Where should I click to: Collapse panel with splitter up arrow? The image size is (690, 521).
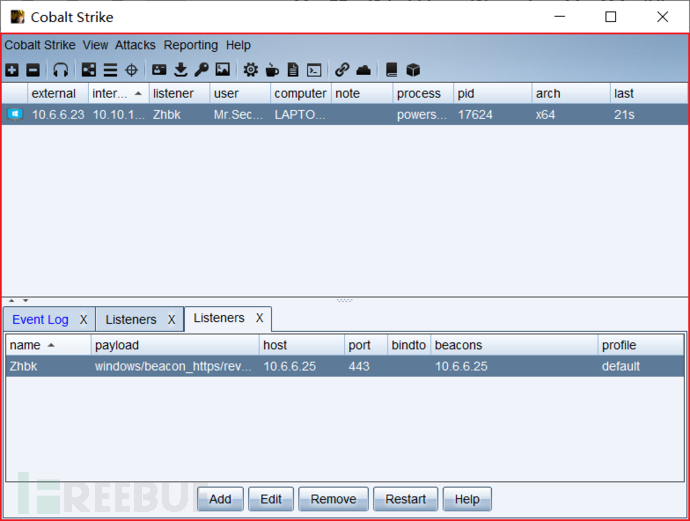pyautogui.click(x=12, y=301)
